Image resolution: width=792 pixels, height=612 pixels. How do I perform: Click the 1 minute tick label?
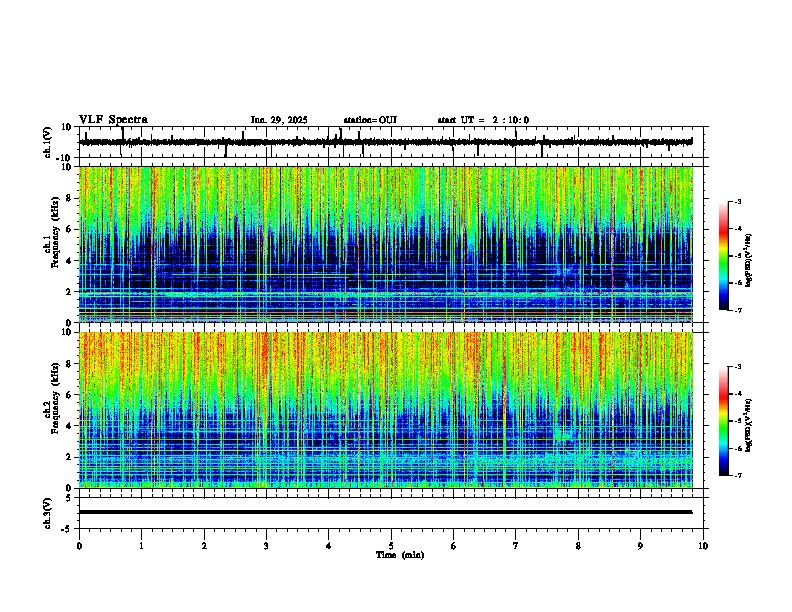141,546
